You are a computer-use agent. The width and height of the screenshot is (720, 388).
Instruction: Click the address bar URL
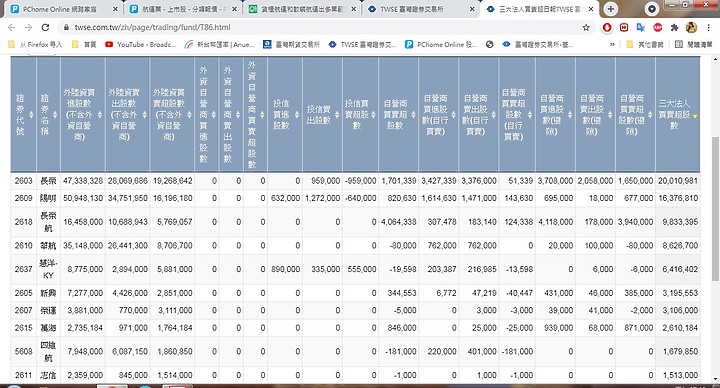pyautogui.click(x=152, y=28)
